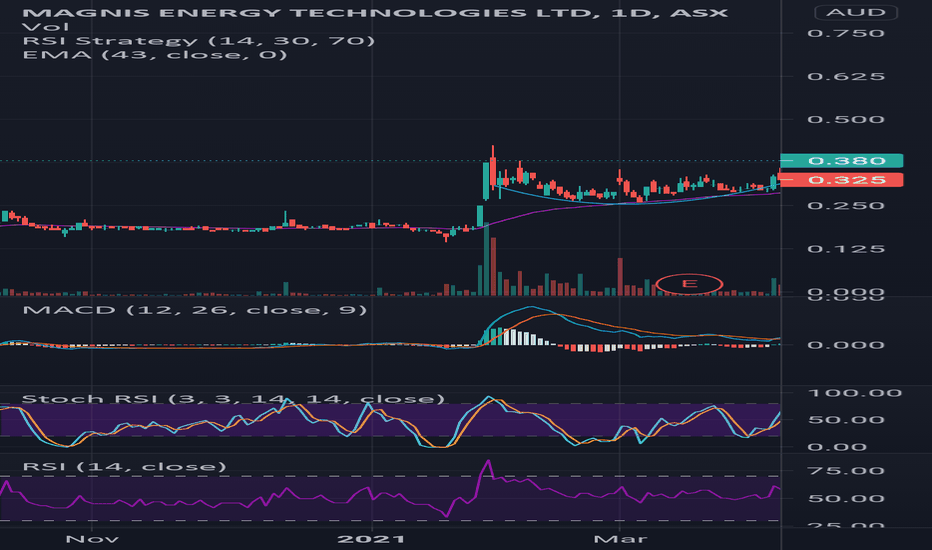Click the EMA (43, close, 0) label

pos(155,55)
